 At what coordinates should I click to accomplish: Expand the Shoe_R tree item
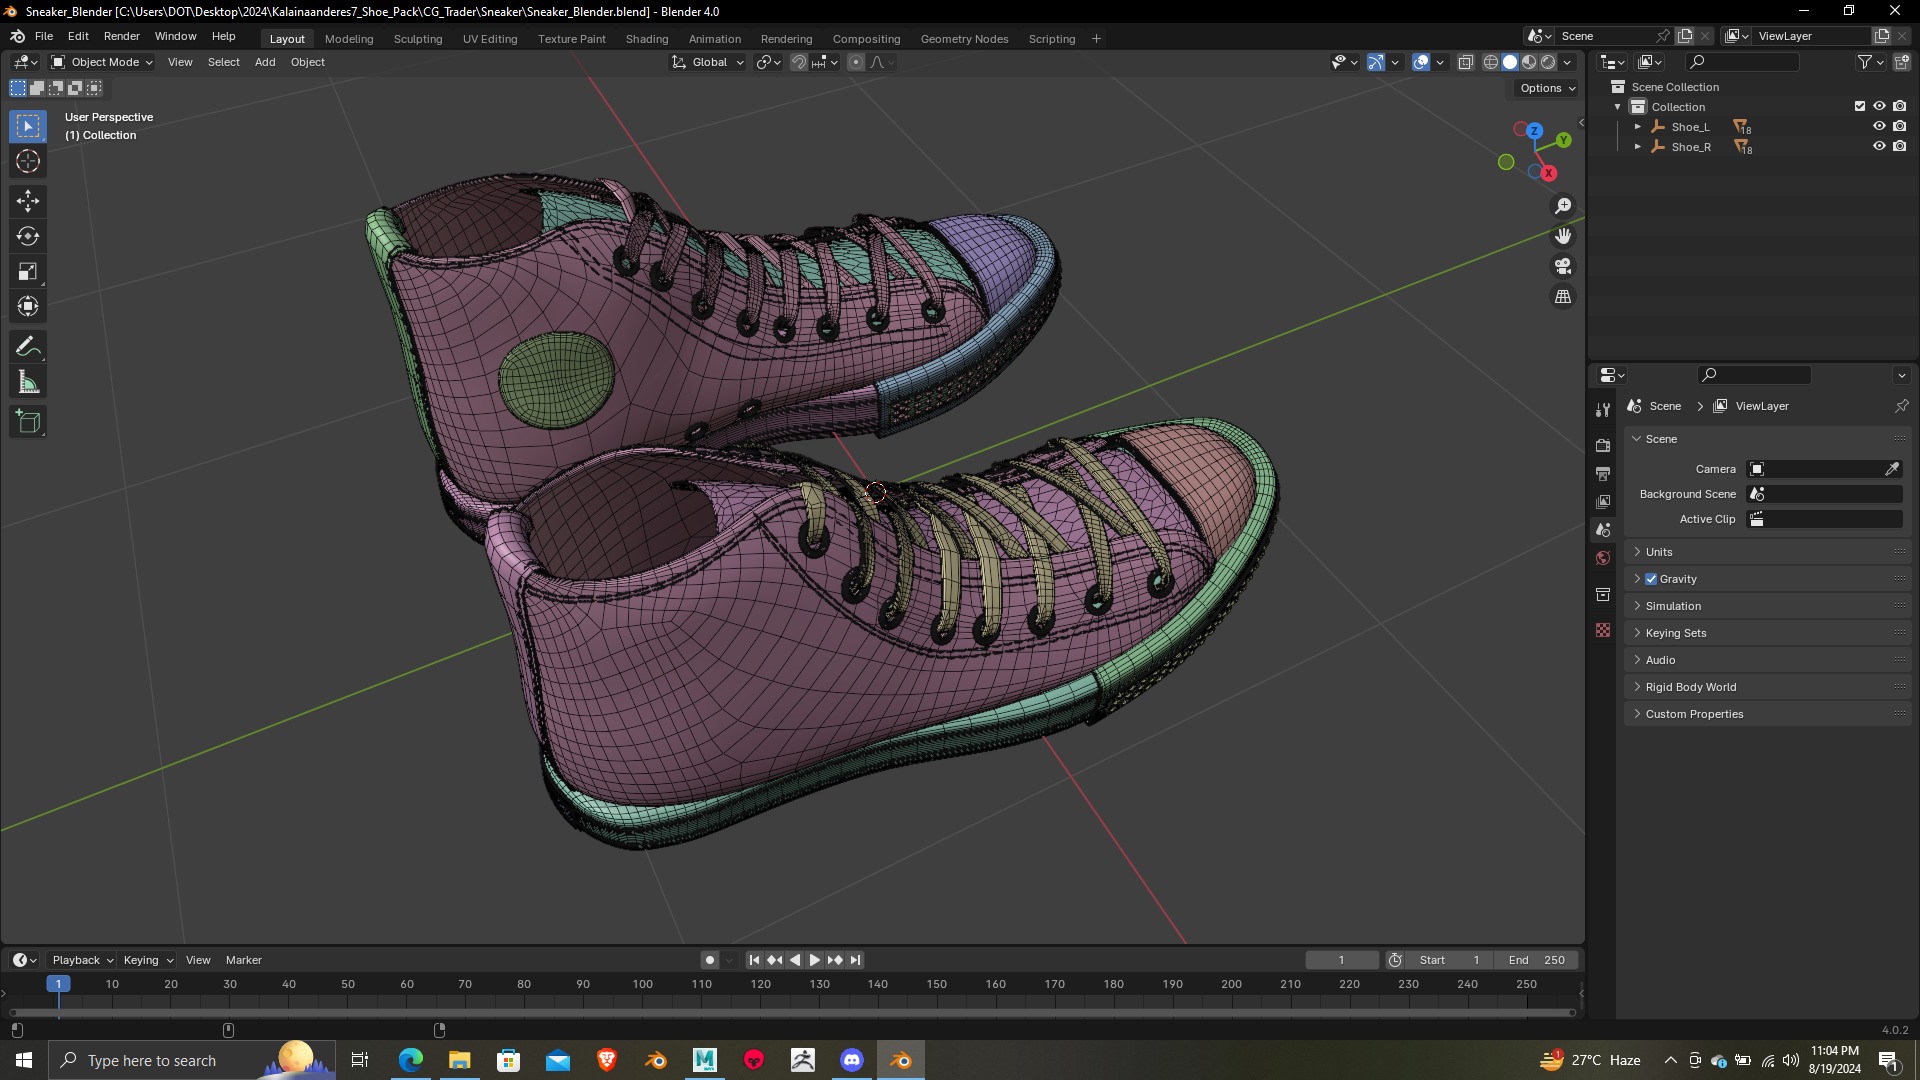click(1638, 147)
